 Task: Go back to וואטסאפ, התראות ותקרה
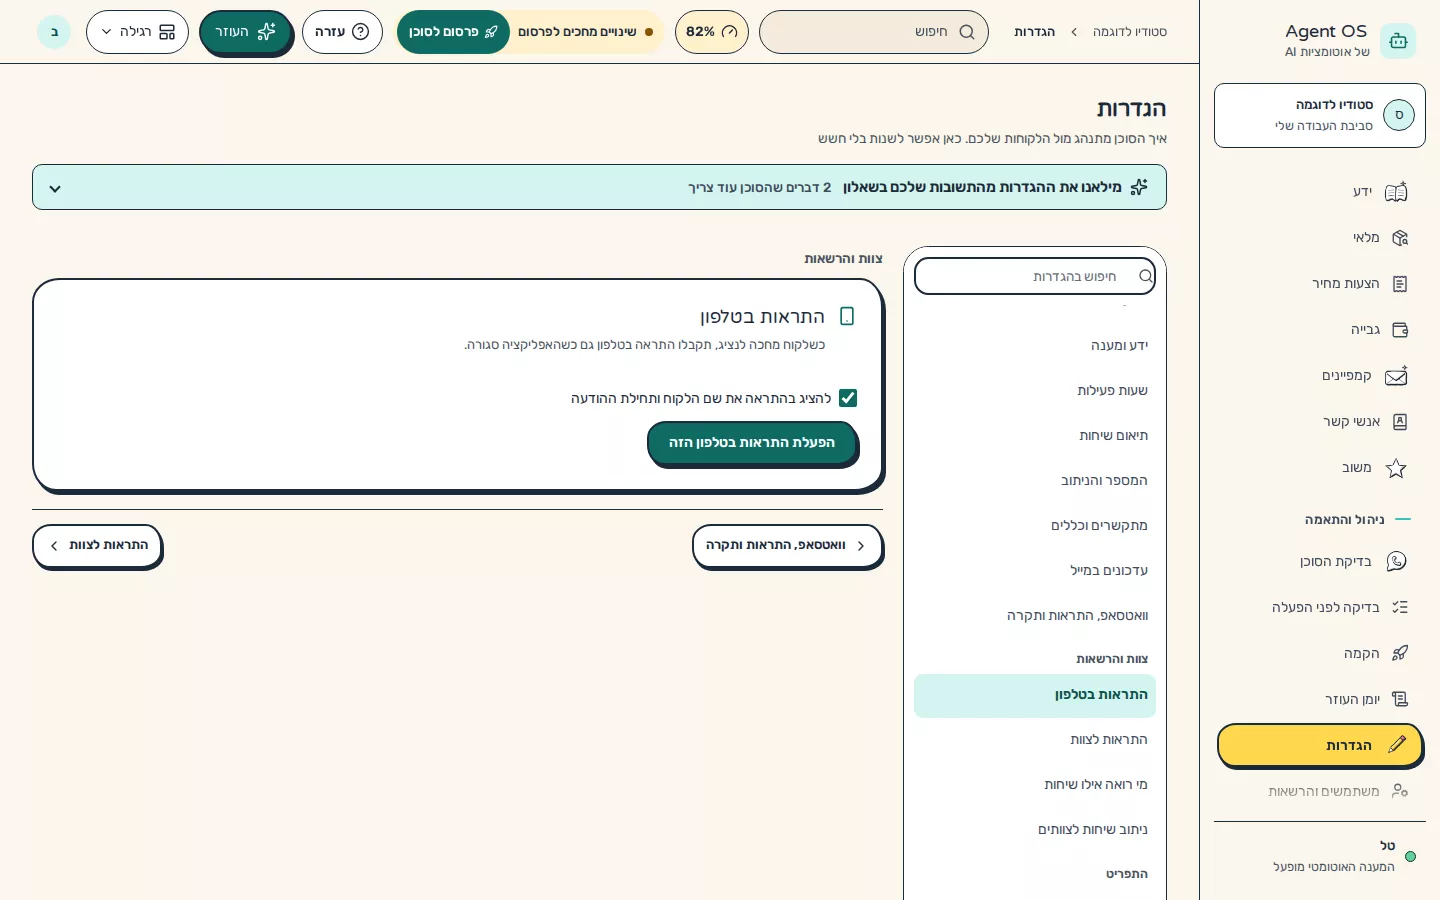[787, 546]
